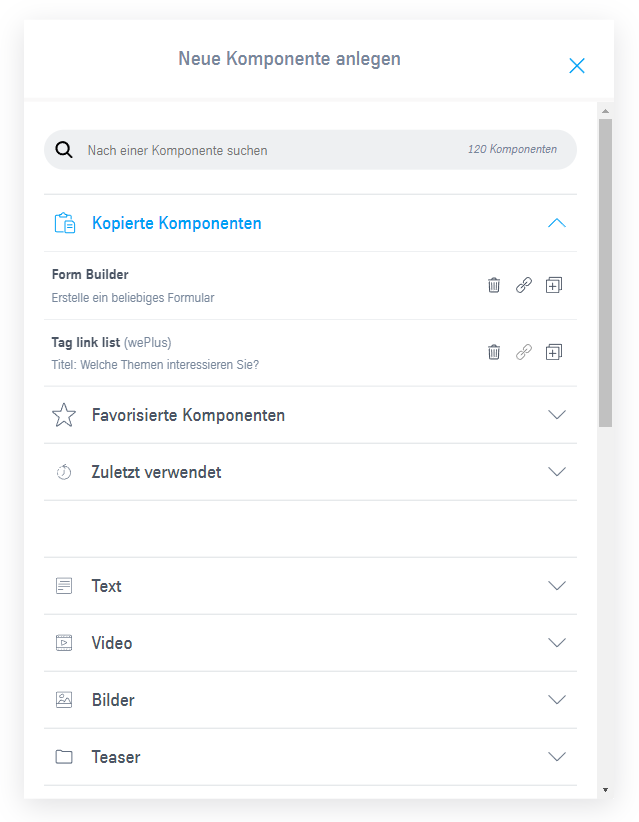The height and width of the screenshot is (822, 639).
Task: Collapse the Kopierte Komponenten section
Action: (x=557, y=223)
